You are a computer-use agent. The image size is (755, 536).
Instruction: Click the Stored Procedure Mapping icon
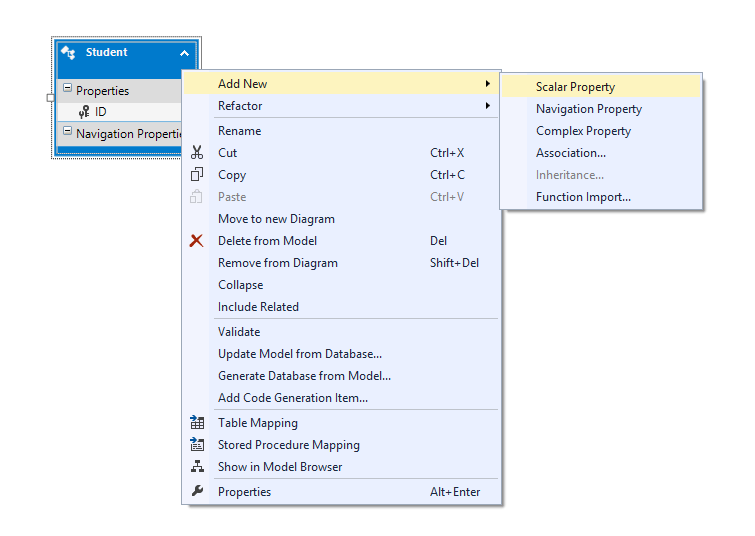[x=197, y=444]
